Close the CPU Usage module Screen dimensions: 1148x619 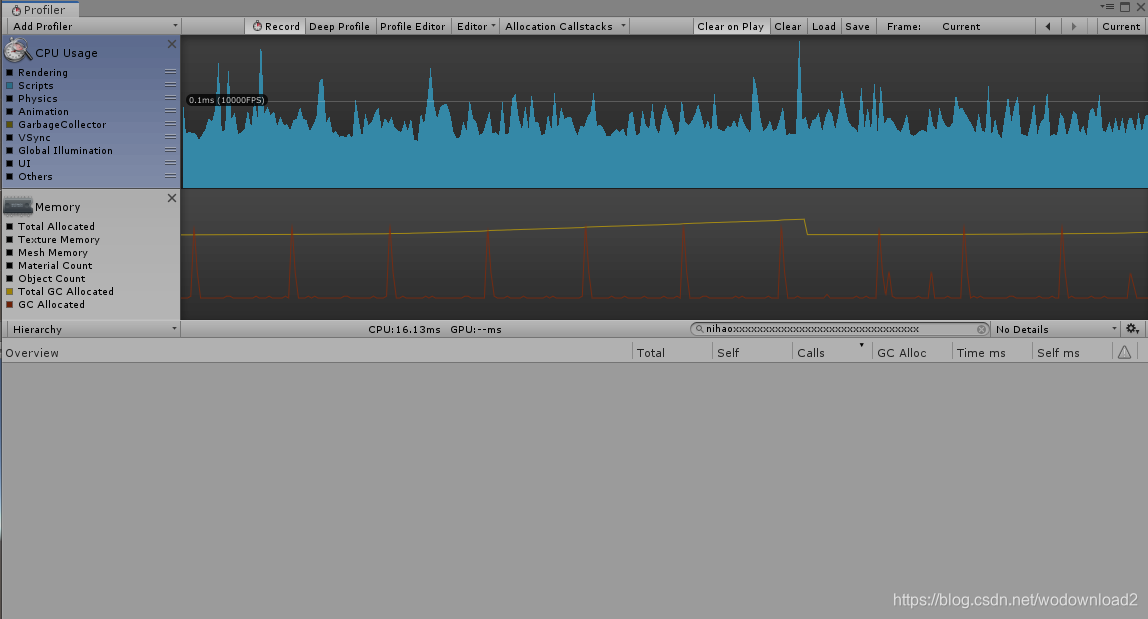171,44
